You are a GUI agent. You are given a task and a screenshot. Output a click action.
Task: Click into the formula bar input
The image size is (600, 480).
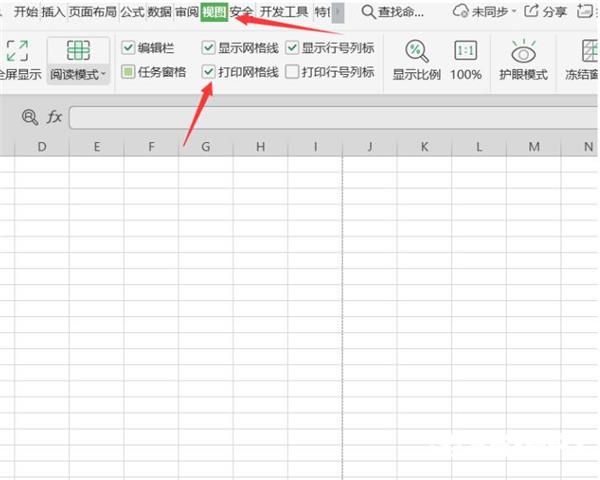point(333,118)
